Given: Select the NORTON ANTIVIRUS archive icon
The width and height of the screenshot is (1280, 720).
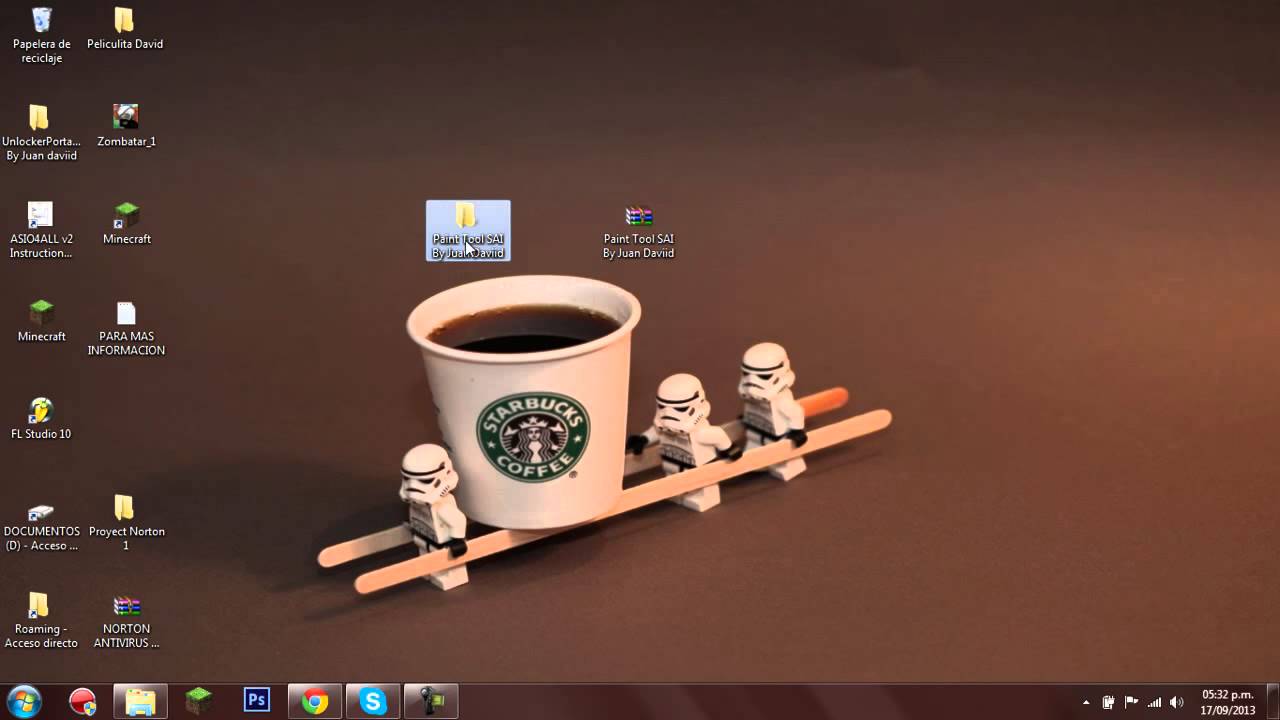Looking at the screenshot, I should (126, 621).
